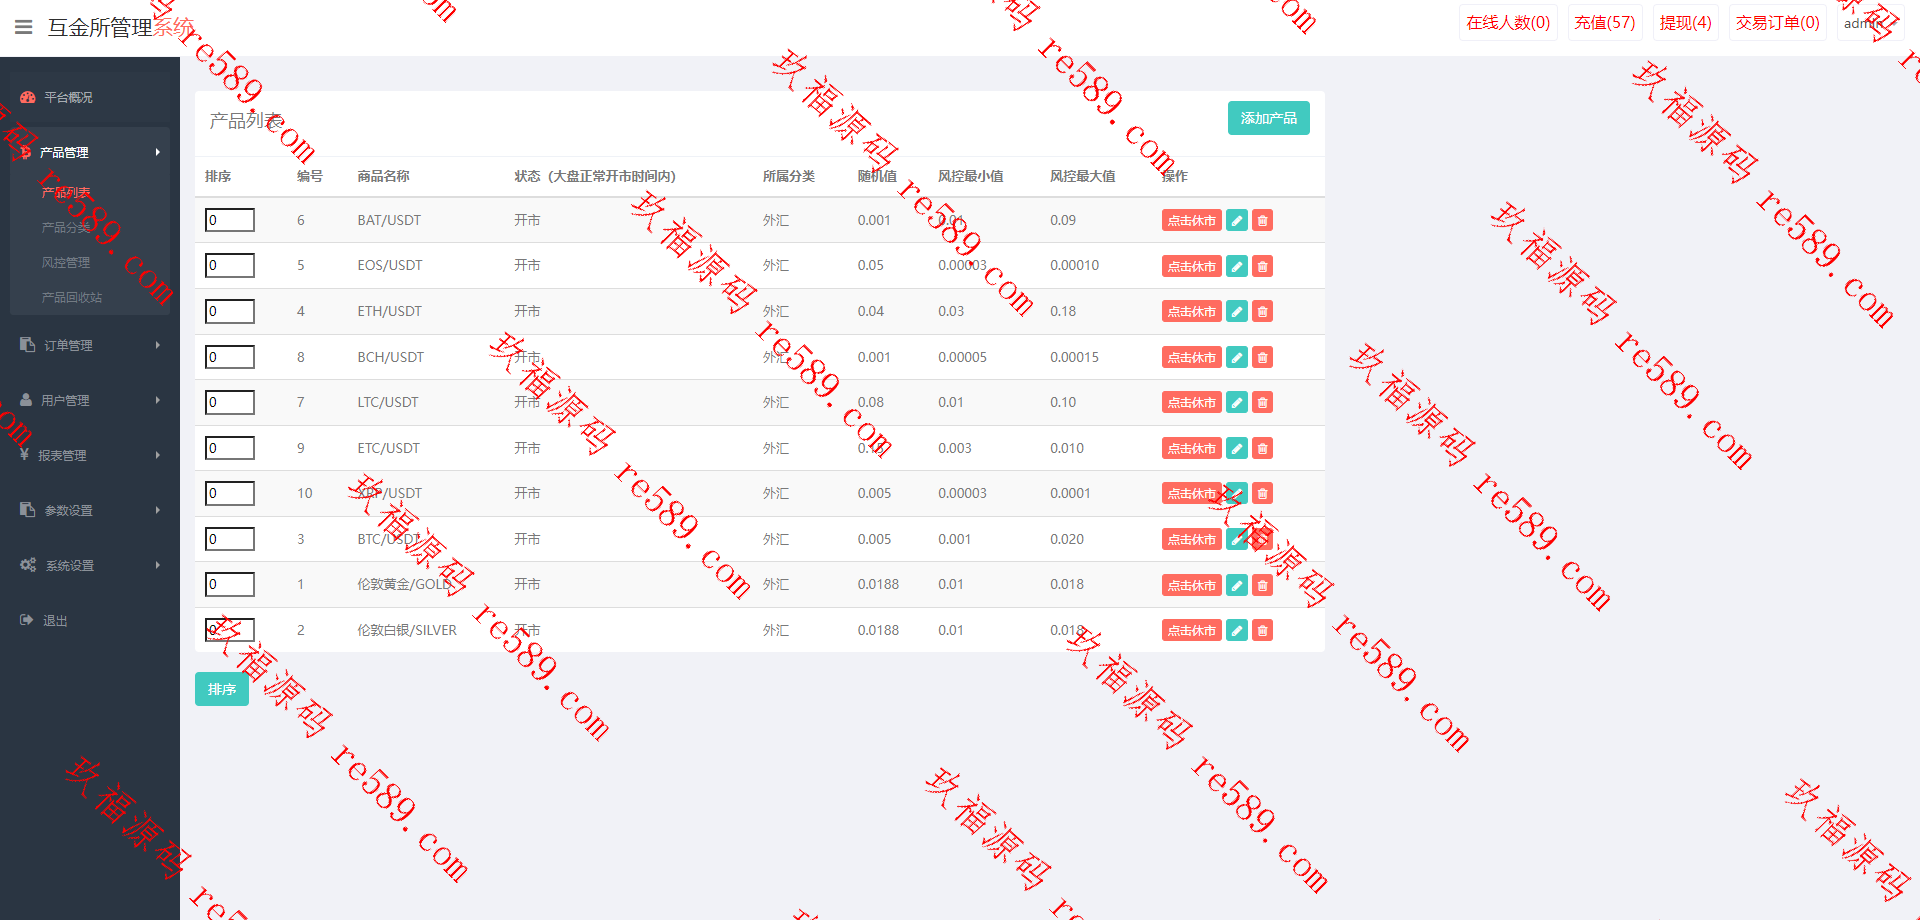Expand the 用户管理 menu arrow
Viewport: 1920px width, 920px height.
tap(157, 400)
